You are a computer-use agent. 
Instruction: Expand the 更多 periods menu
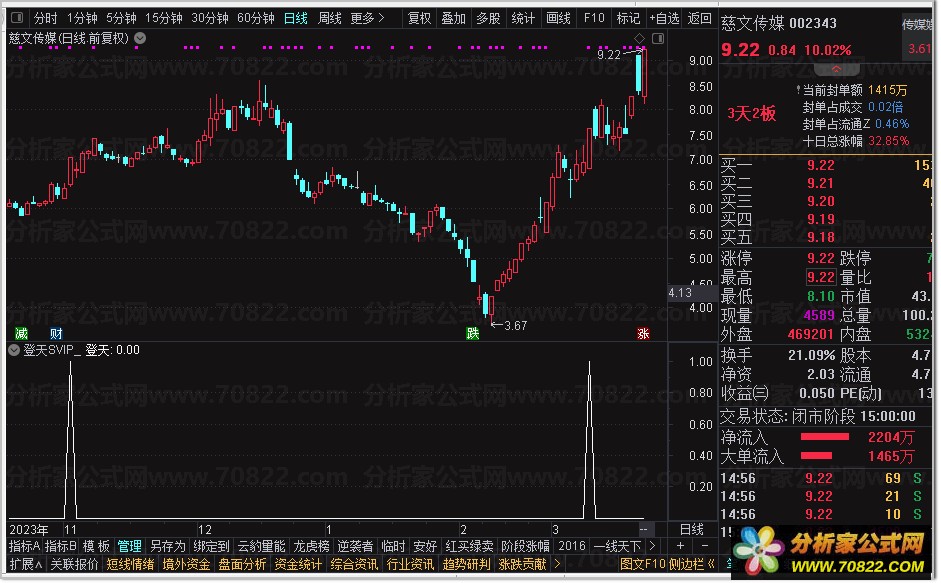(367, 19)
